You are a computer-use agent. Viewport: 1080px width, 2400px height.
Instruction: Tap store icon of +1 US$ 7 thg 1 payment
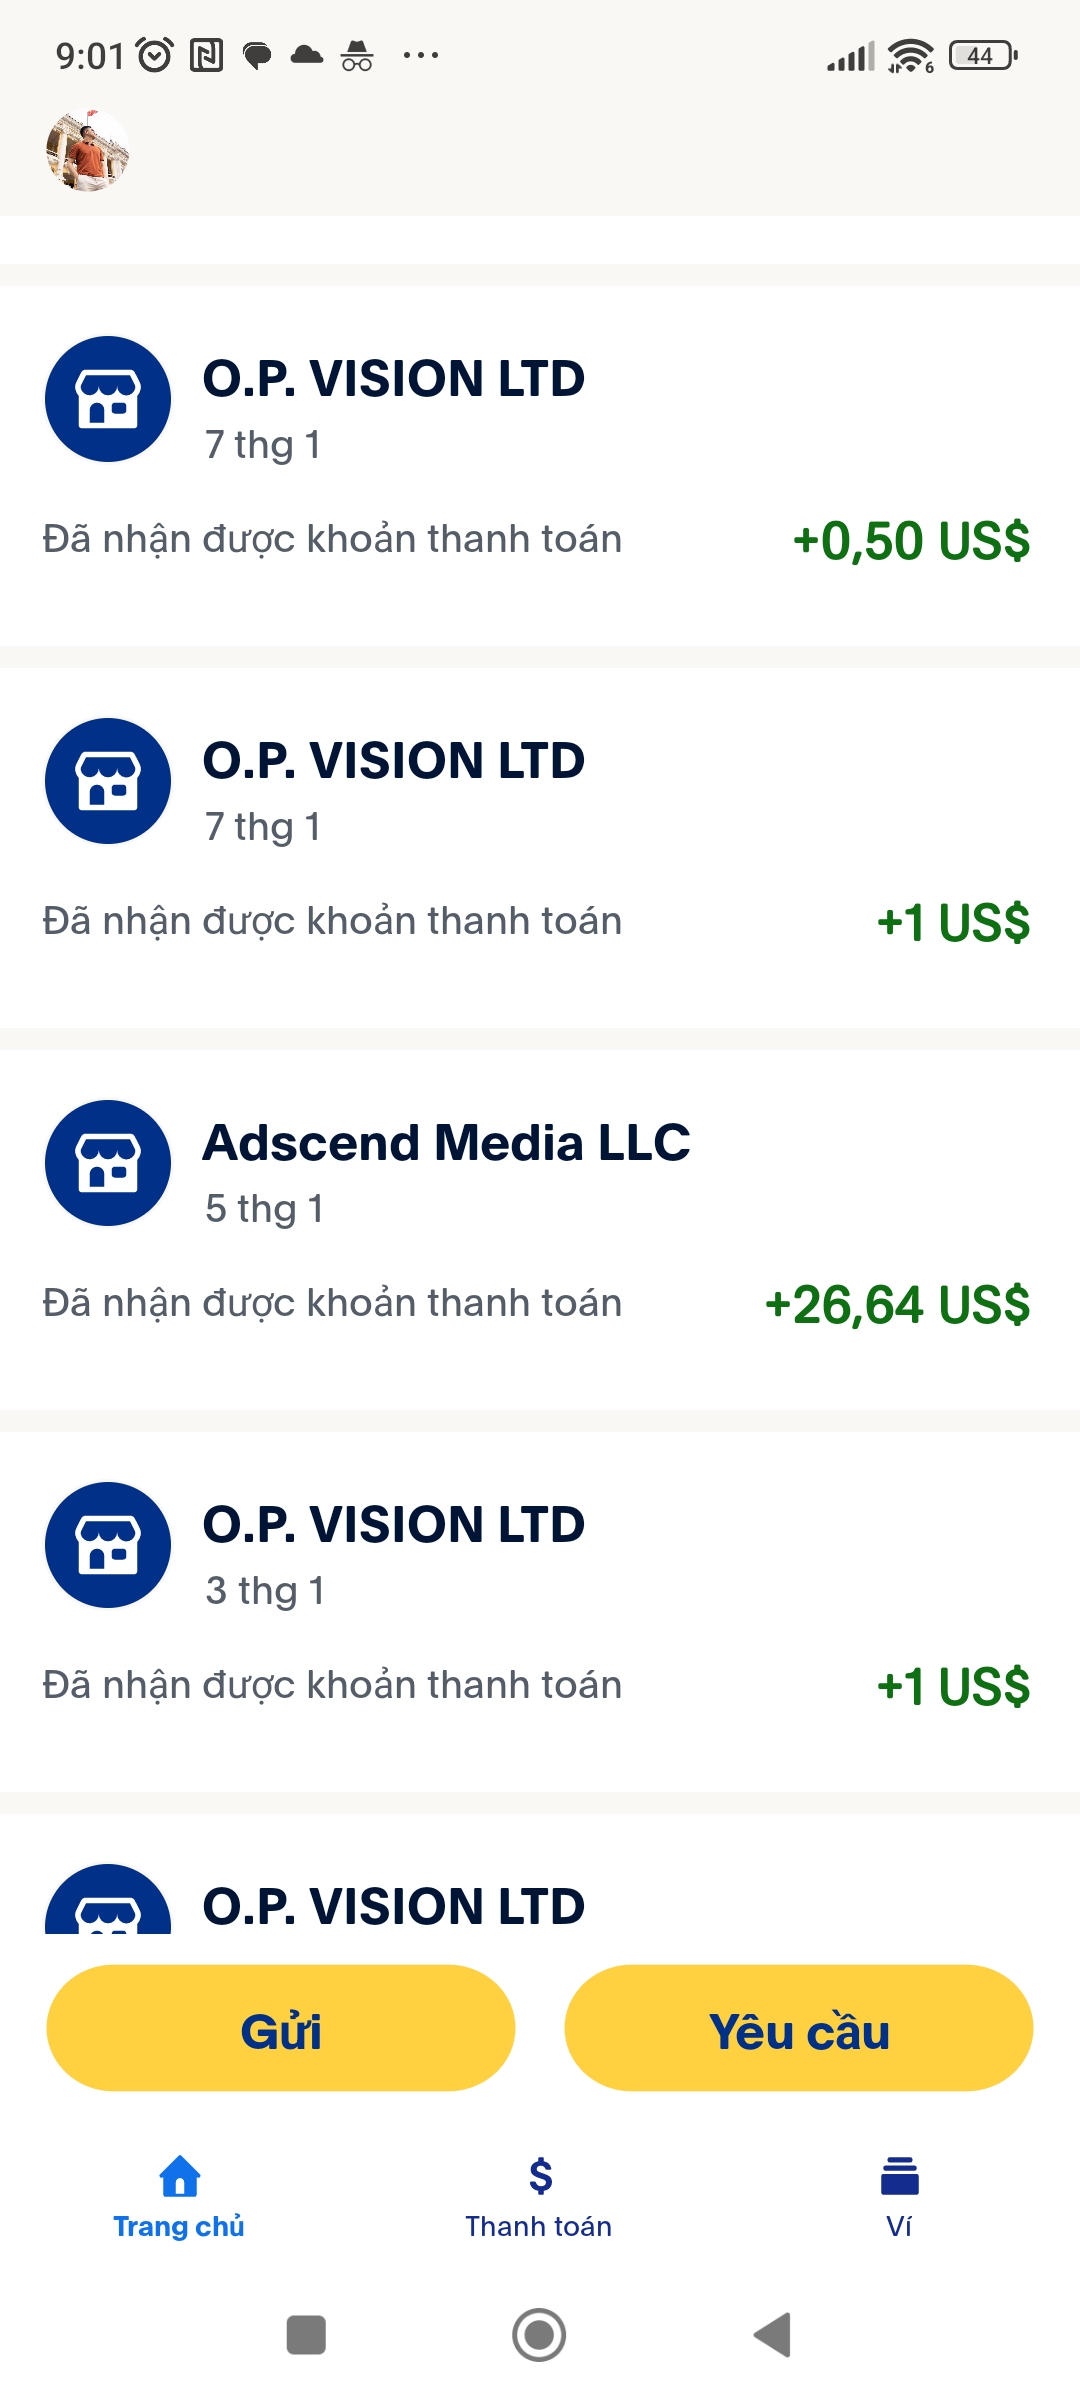108,781
